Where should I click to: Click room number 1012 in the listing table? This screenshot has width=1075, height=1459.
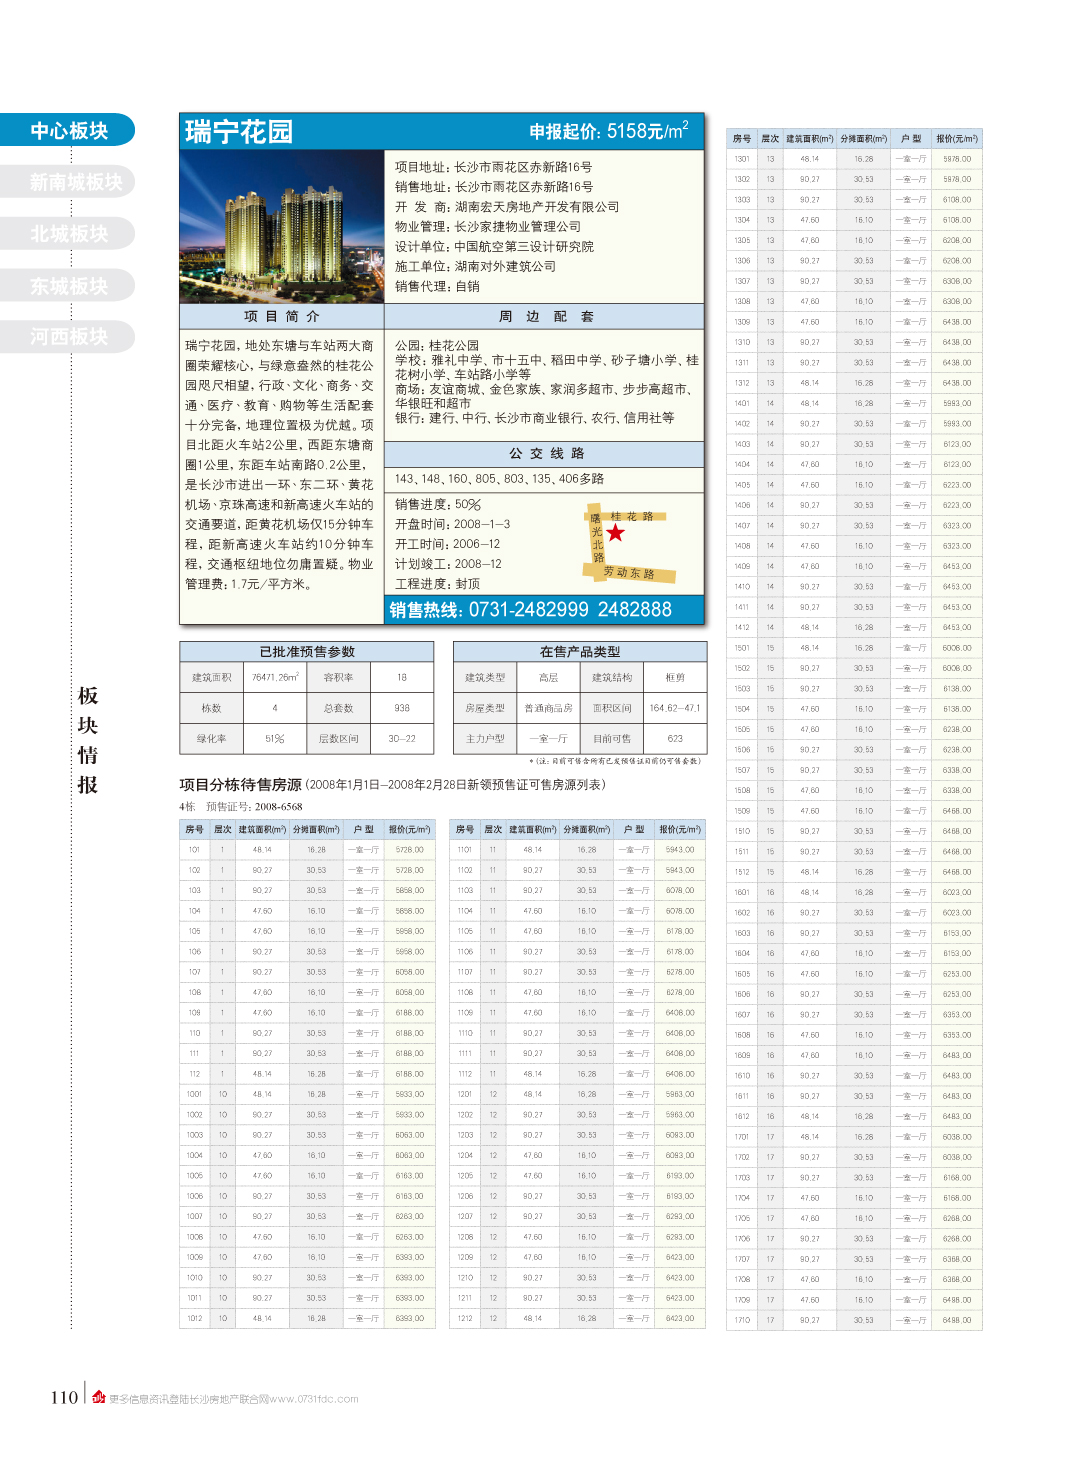click(x=194, y=1319)
